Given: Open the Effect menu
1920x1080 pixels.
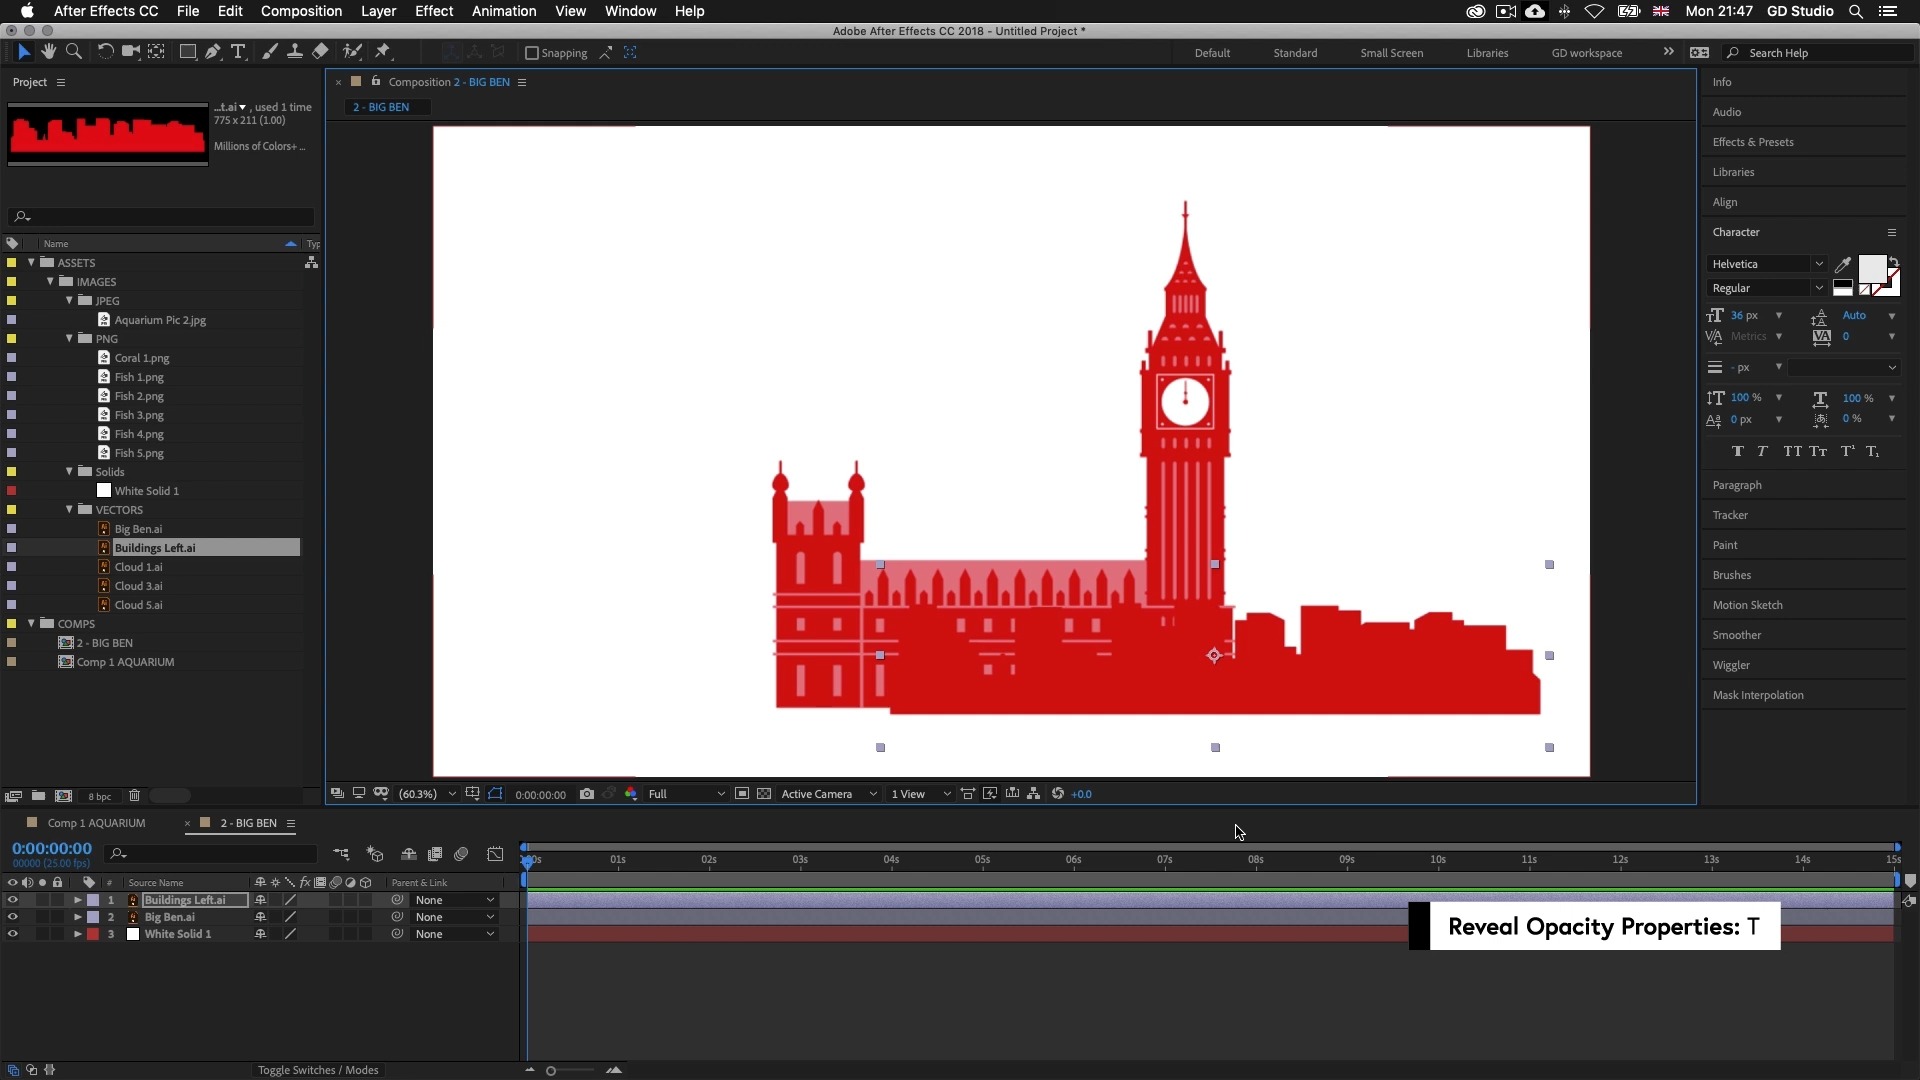Looking at the screenshot, I should (x=434, y=11).
